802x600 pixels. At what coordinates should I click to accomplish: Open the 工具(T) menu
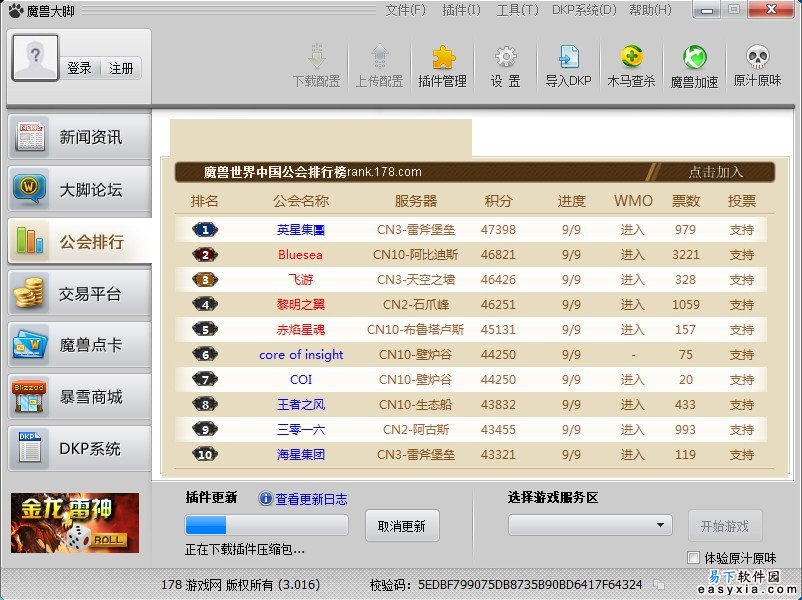tap(518, 10)
